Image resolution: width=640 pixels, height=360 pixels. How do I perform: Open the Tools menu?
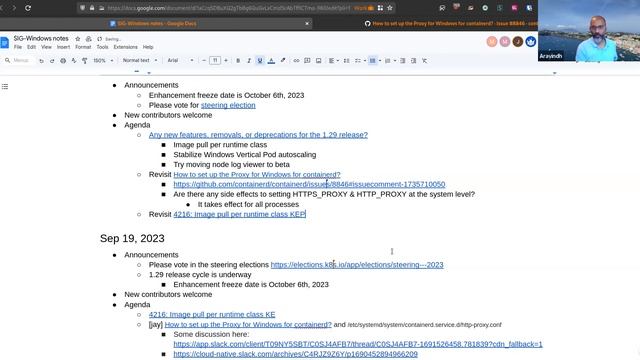pyautogui.click(x=102, y=47)
